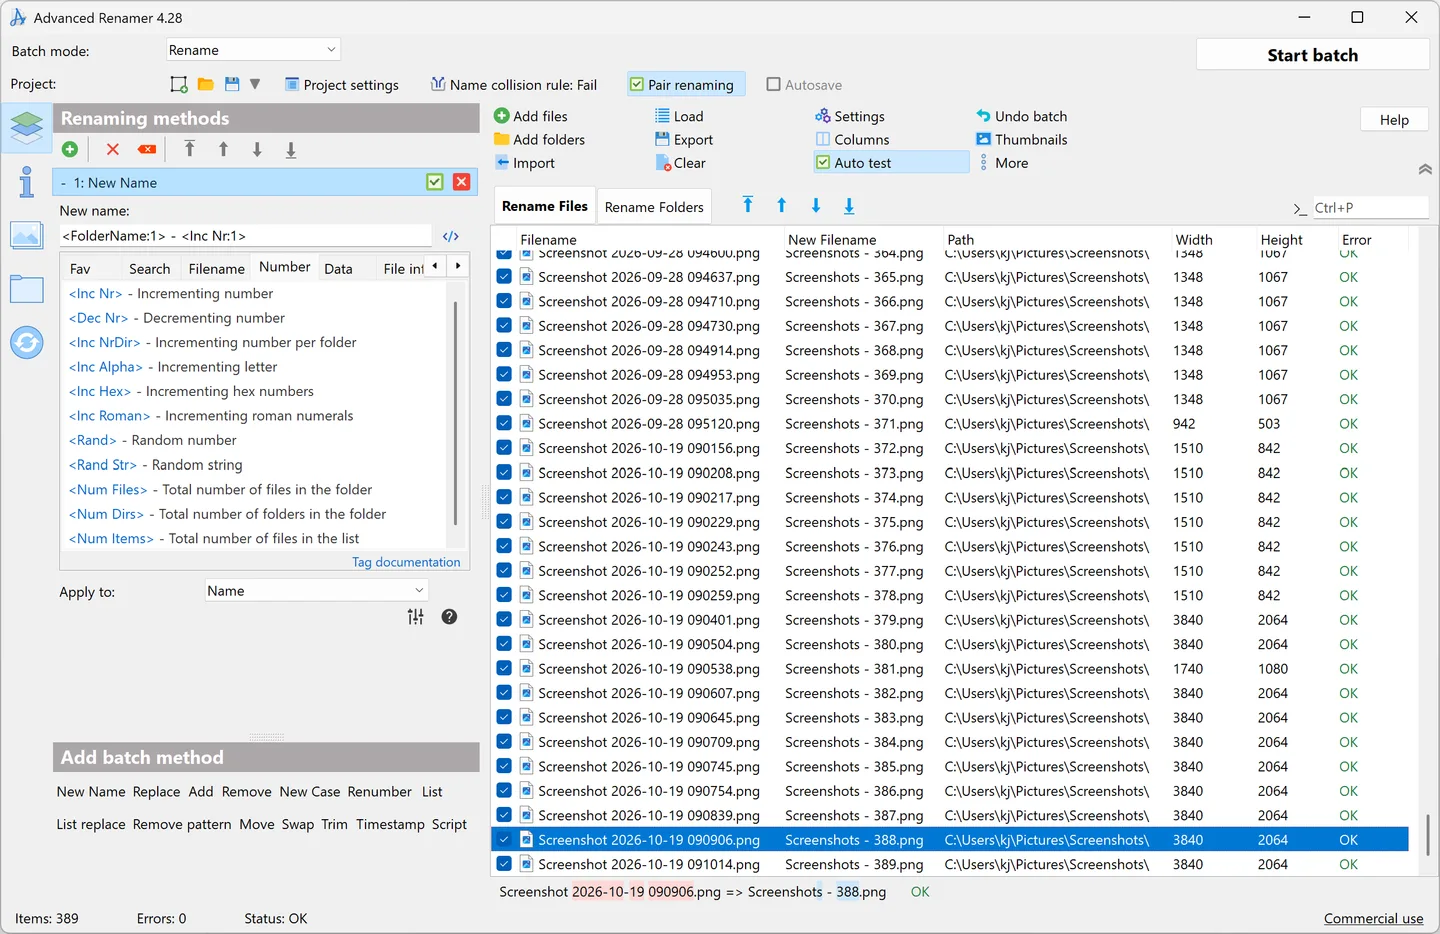Move selected file to bottom of list
The height and width of the screenshot is (934, 1440).
point(849,206)
